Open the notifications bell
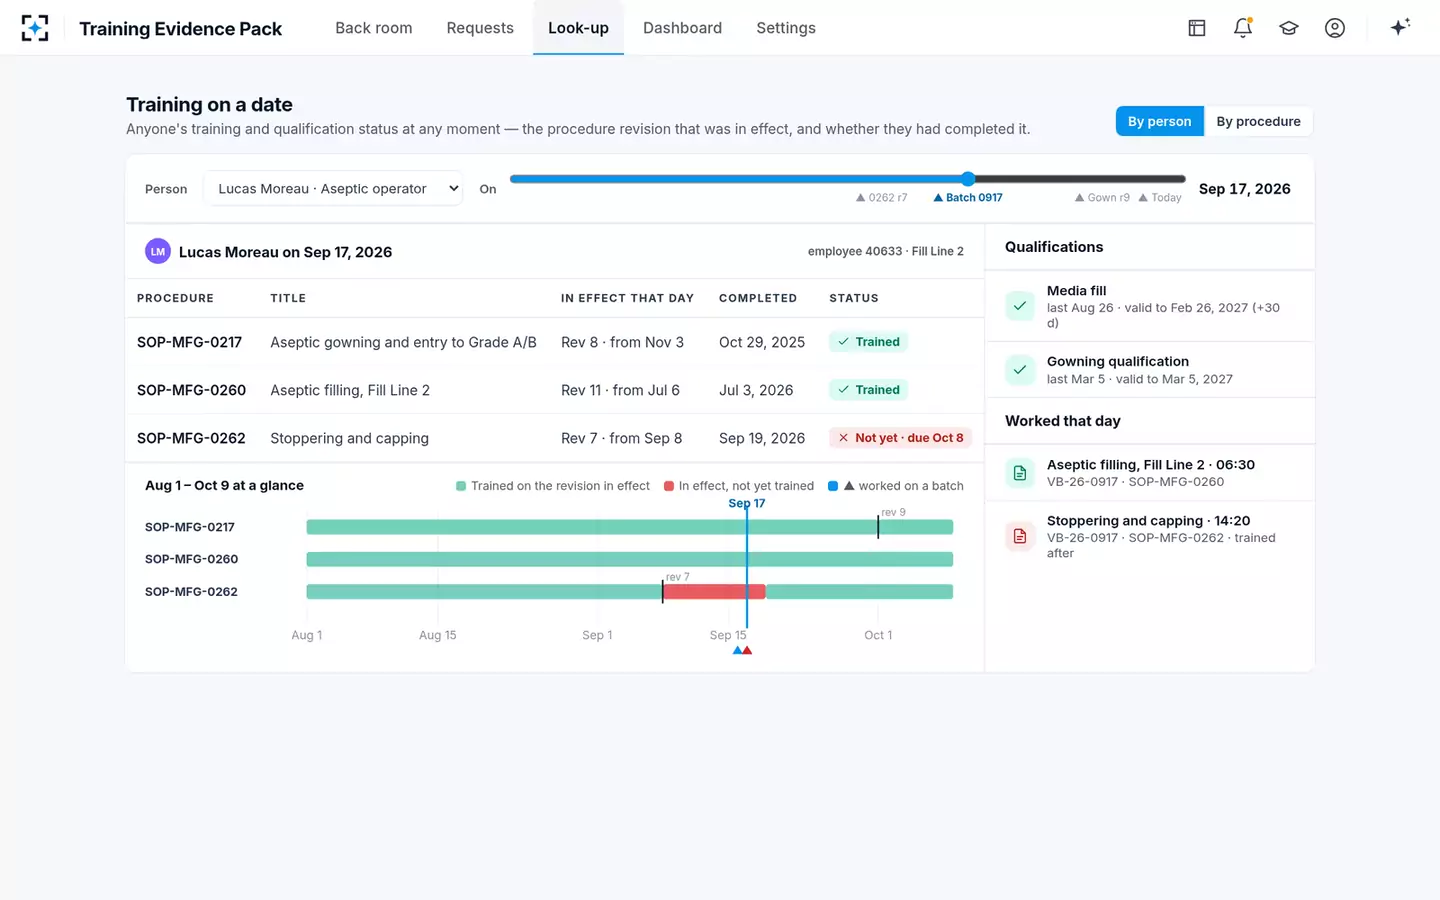Viewport: 1440px width, 900px height. (1243, 28)
